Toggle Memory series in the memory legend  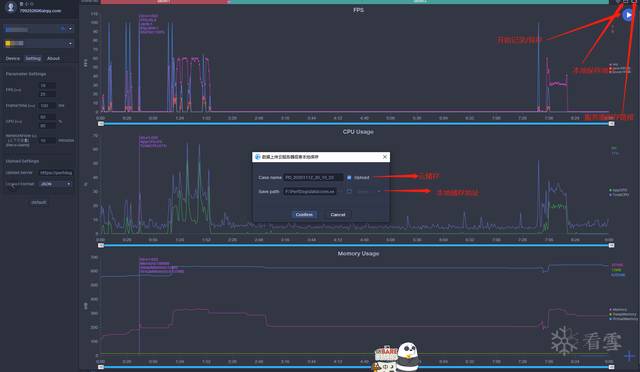pyautogui.click(x=618, y=310)
